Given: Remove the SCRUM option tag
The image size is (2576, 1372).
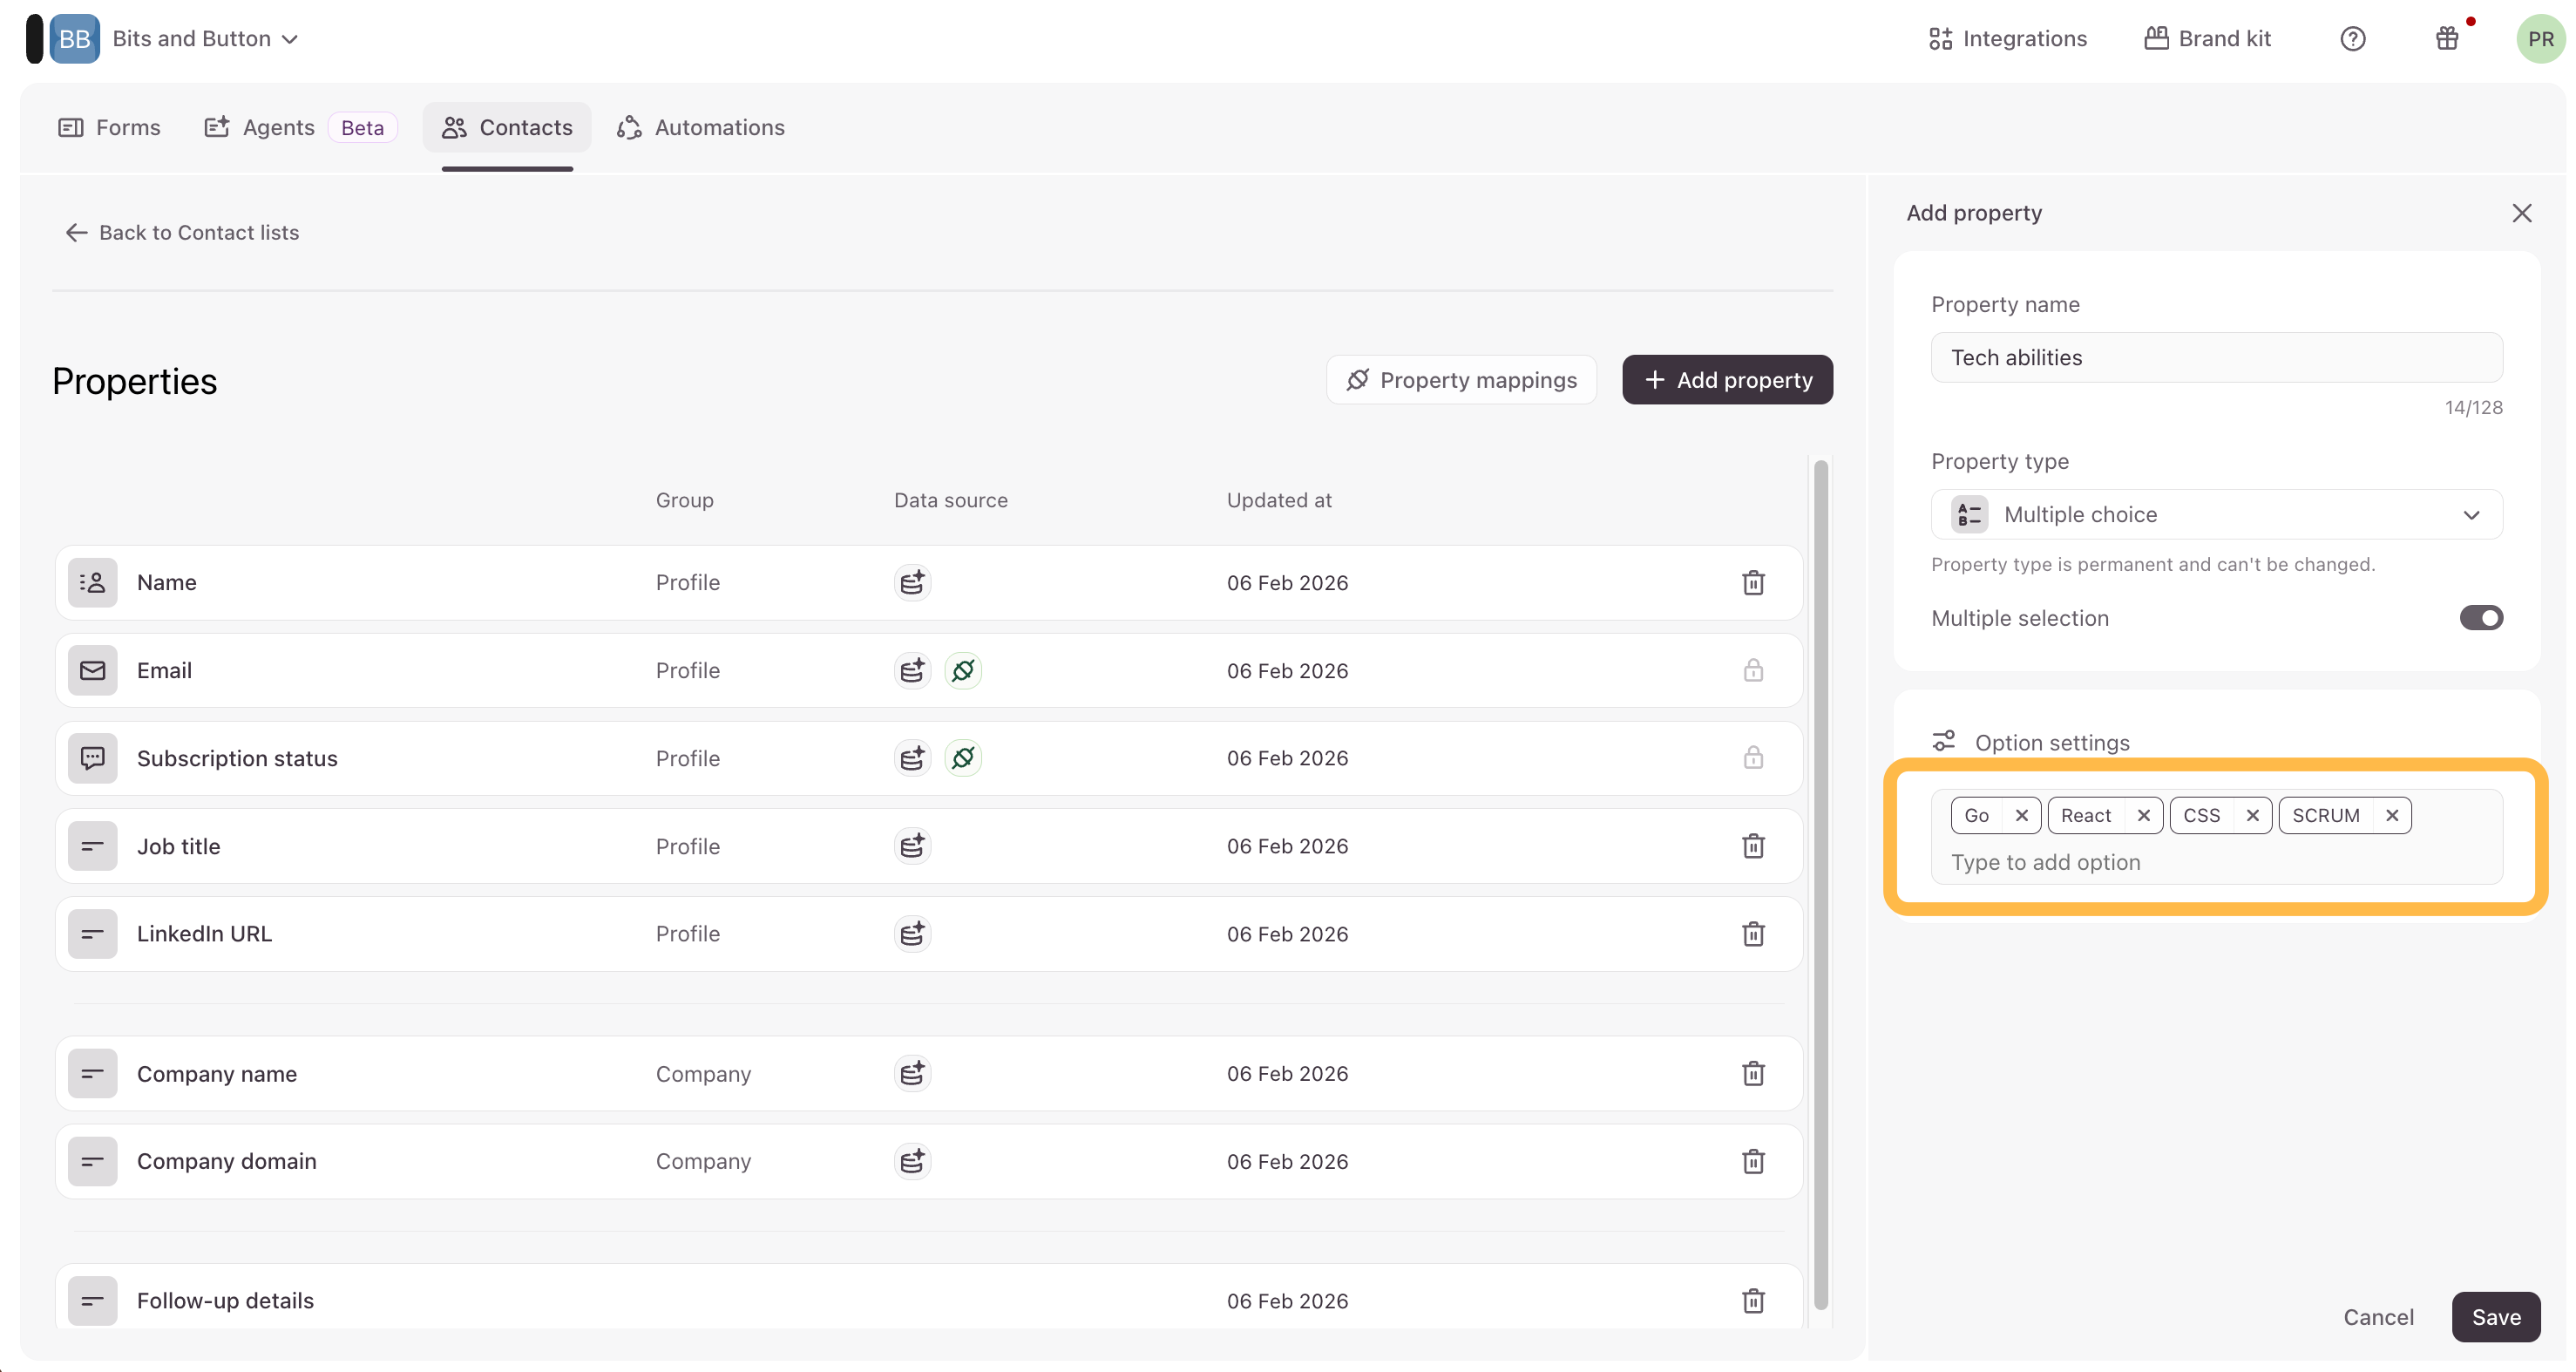Looking at the screenshot, I should point(2391,815).
